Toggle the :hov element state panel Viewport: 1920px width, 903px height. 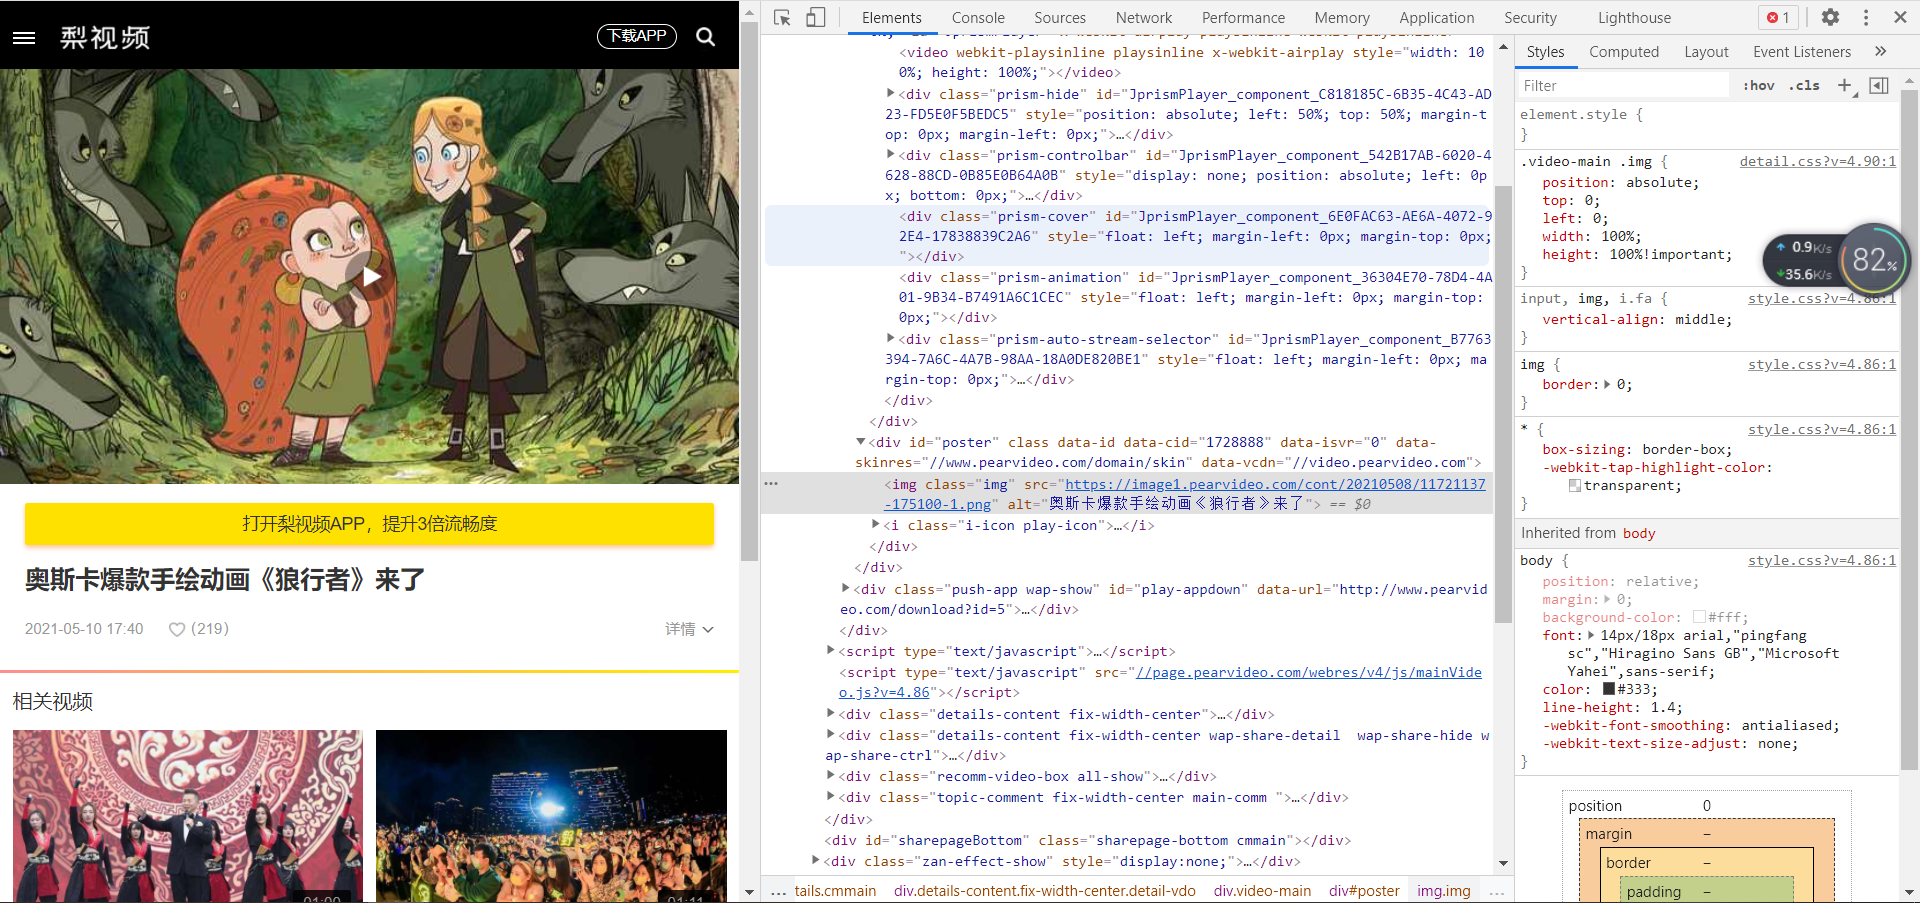pos(1758,86)
